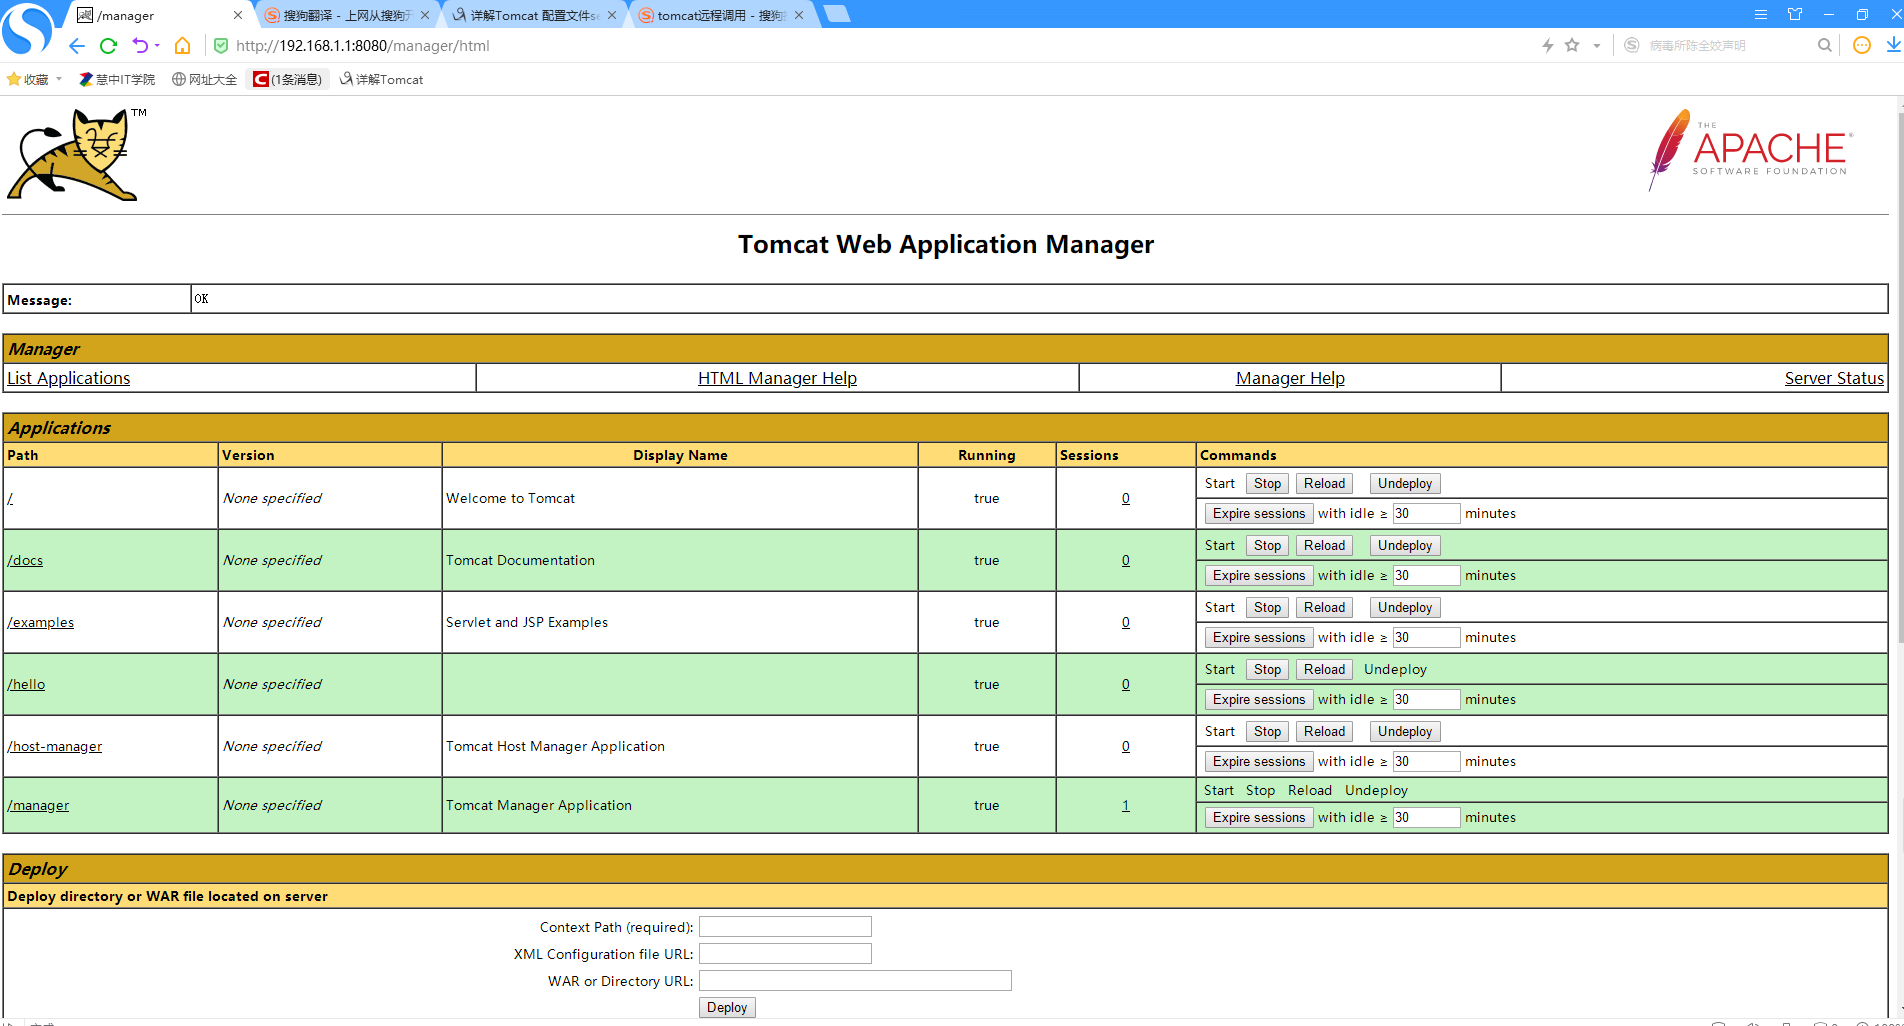Click 'Welcome to Tomcat' display name text
This screenshot has width=1904, height=1026.
510,498
